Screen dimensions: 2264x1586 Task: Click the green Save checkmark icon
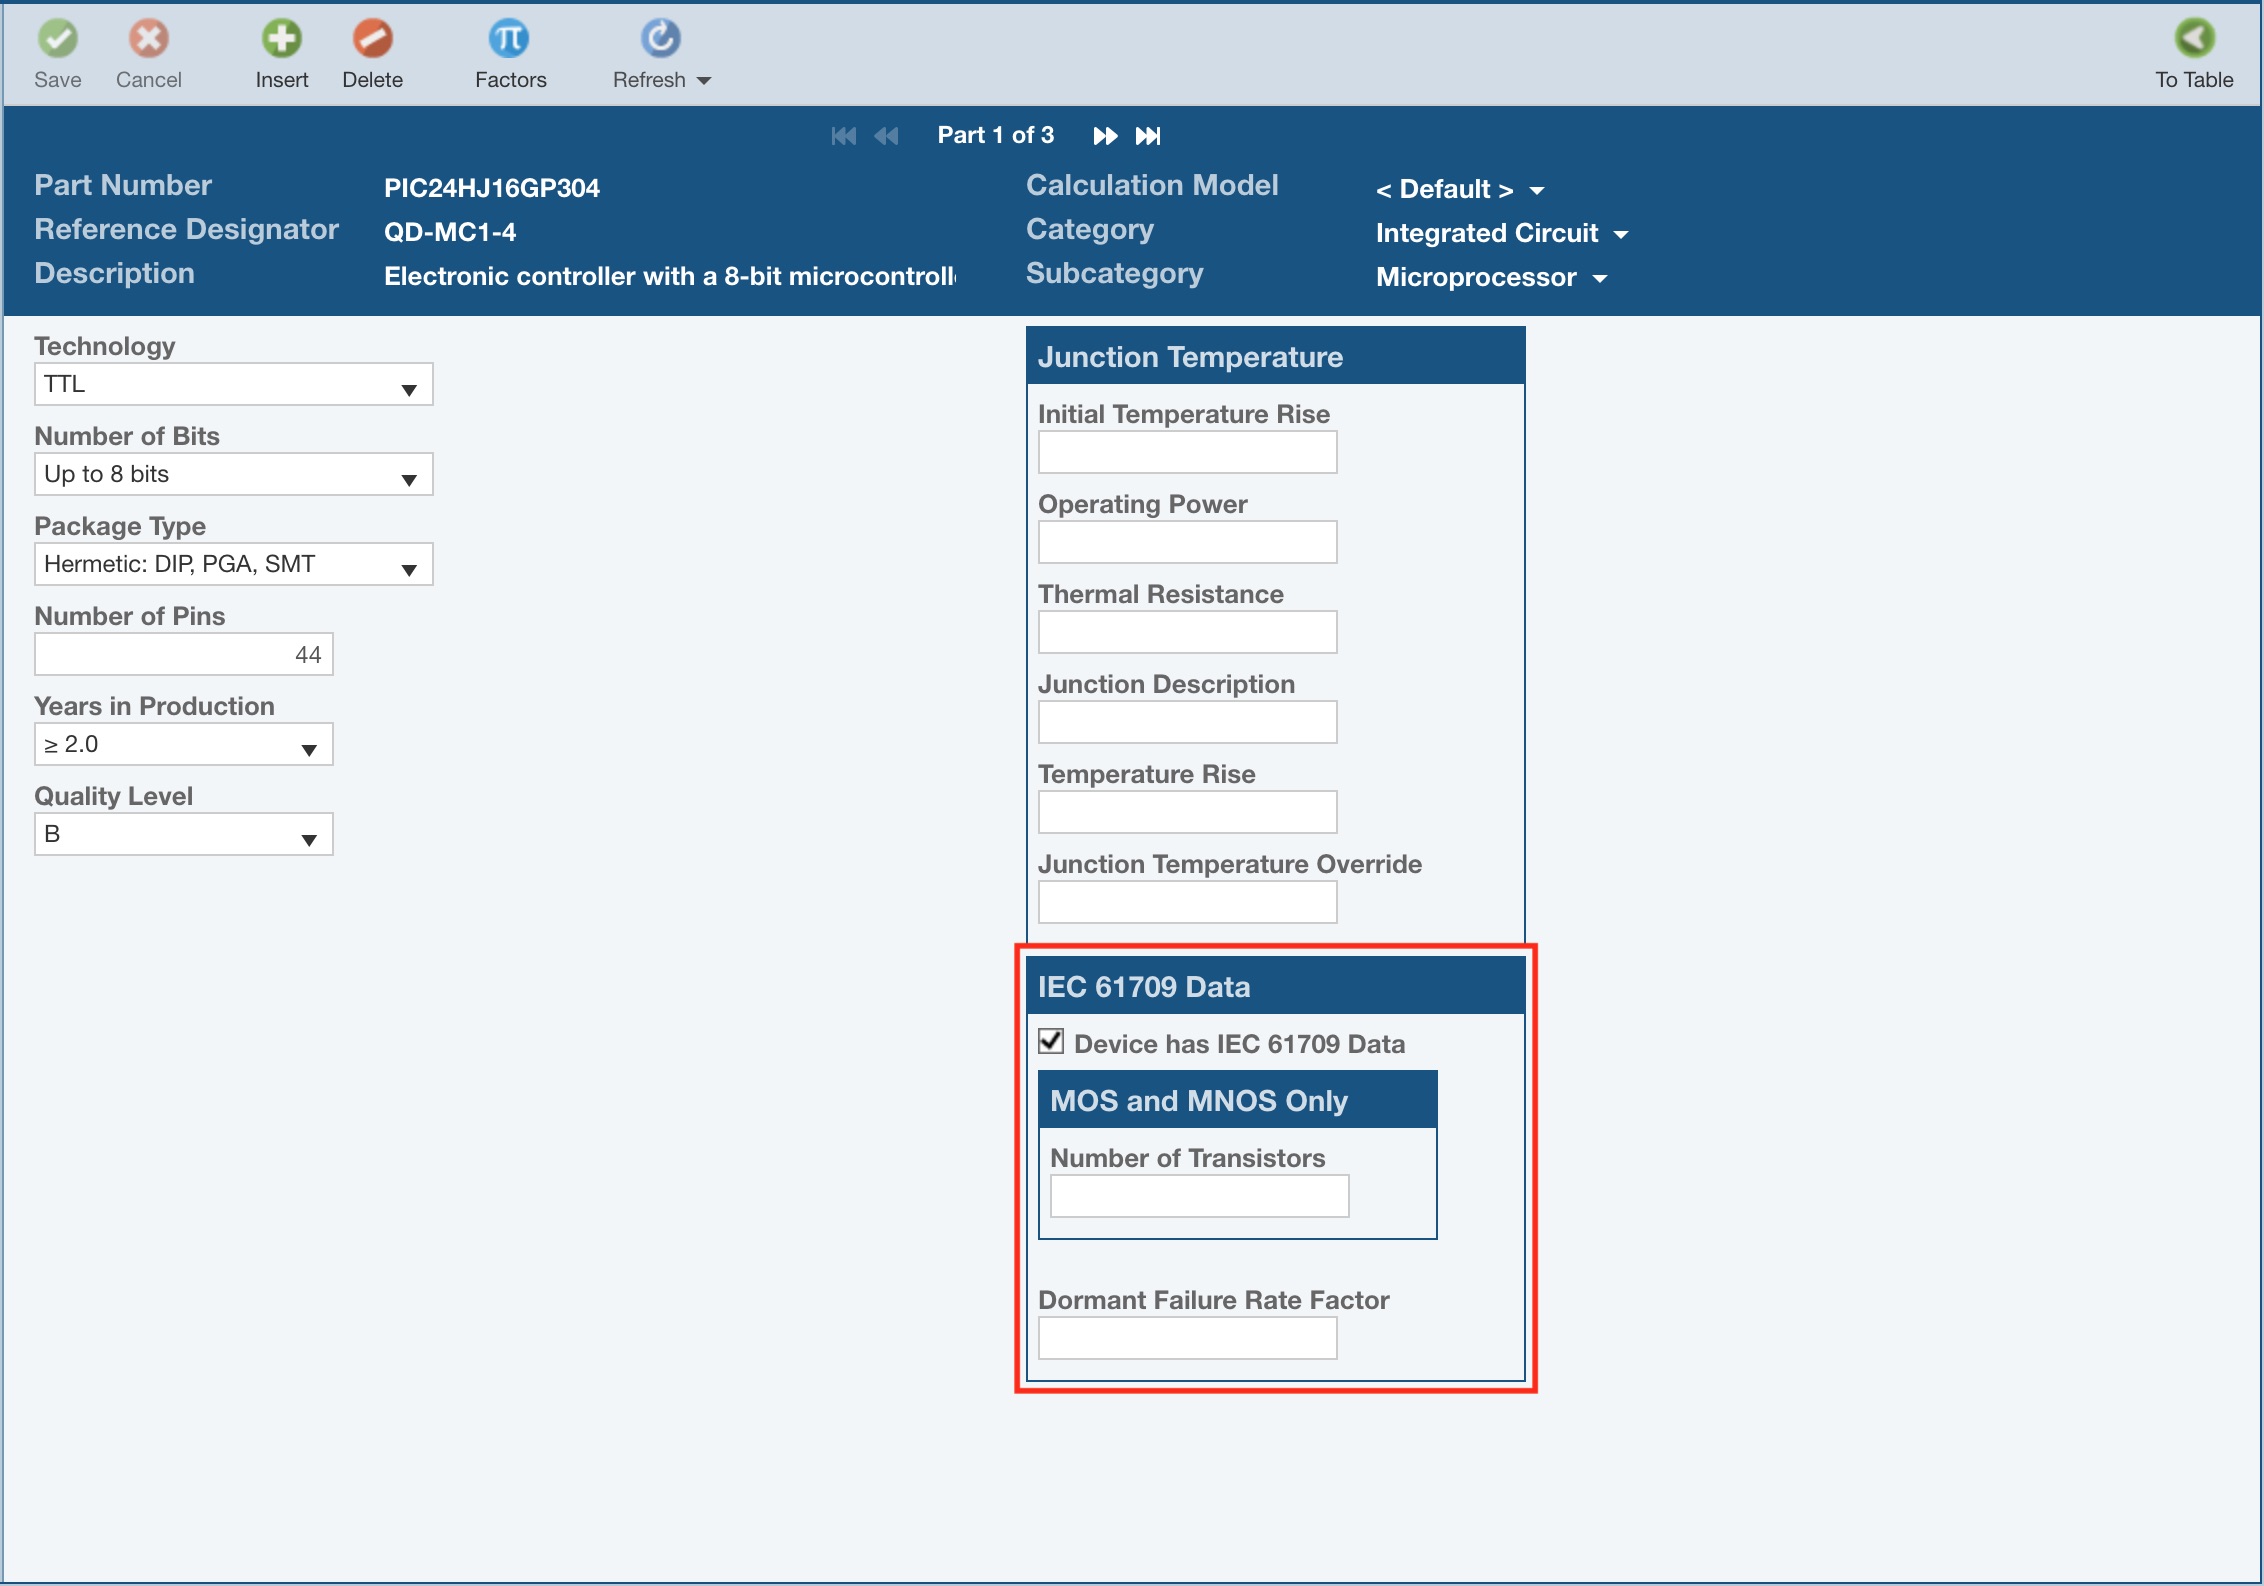click(58, 39)
